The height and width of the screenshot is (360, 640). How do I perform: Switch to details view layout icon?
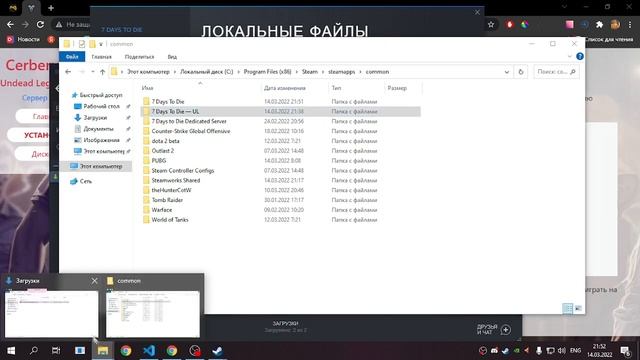coord(567,308)
